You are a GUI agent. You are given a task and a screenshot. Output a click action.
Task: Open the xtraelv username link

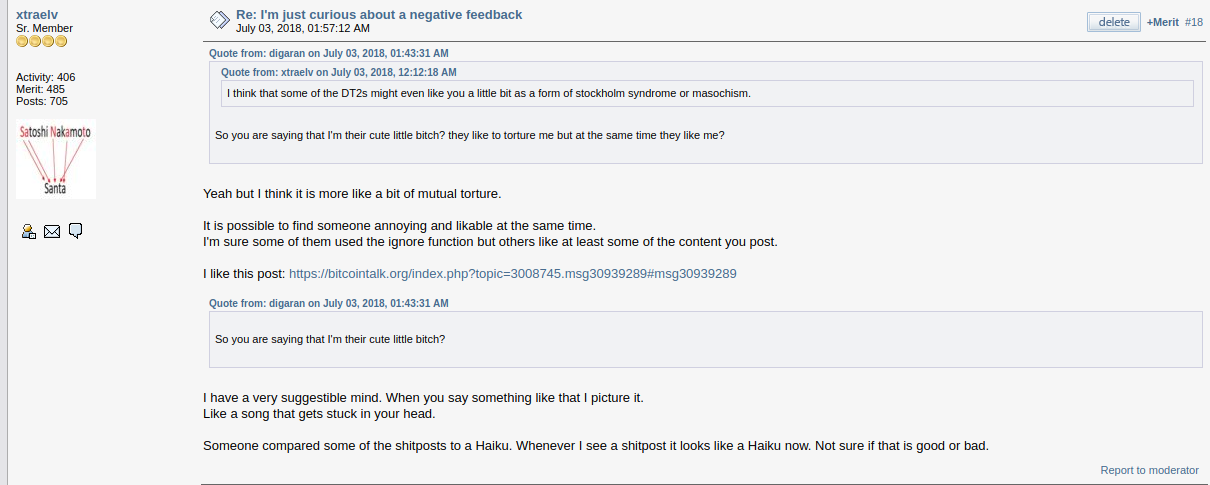click(37, 14)
